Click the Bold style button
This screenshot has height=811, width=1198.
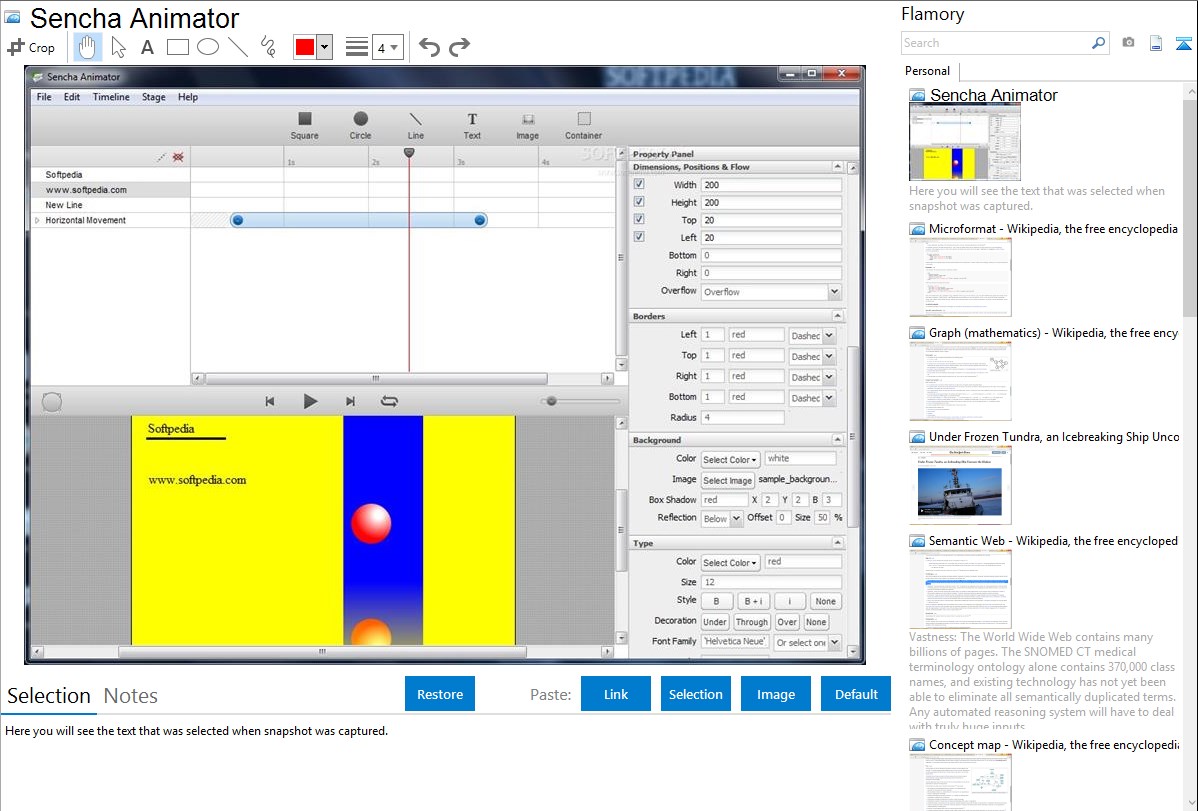tap(716, 602)
